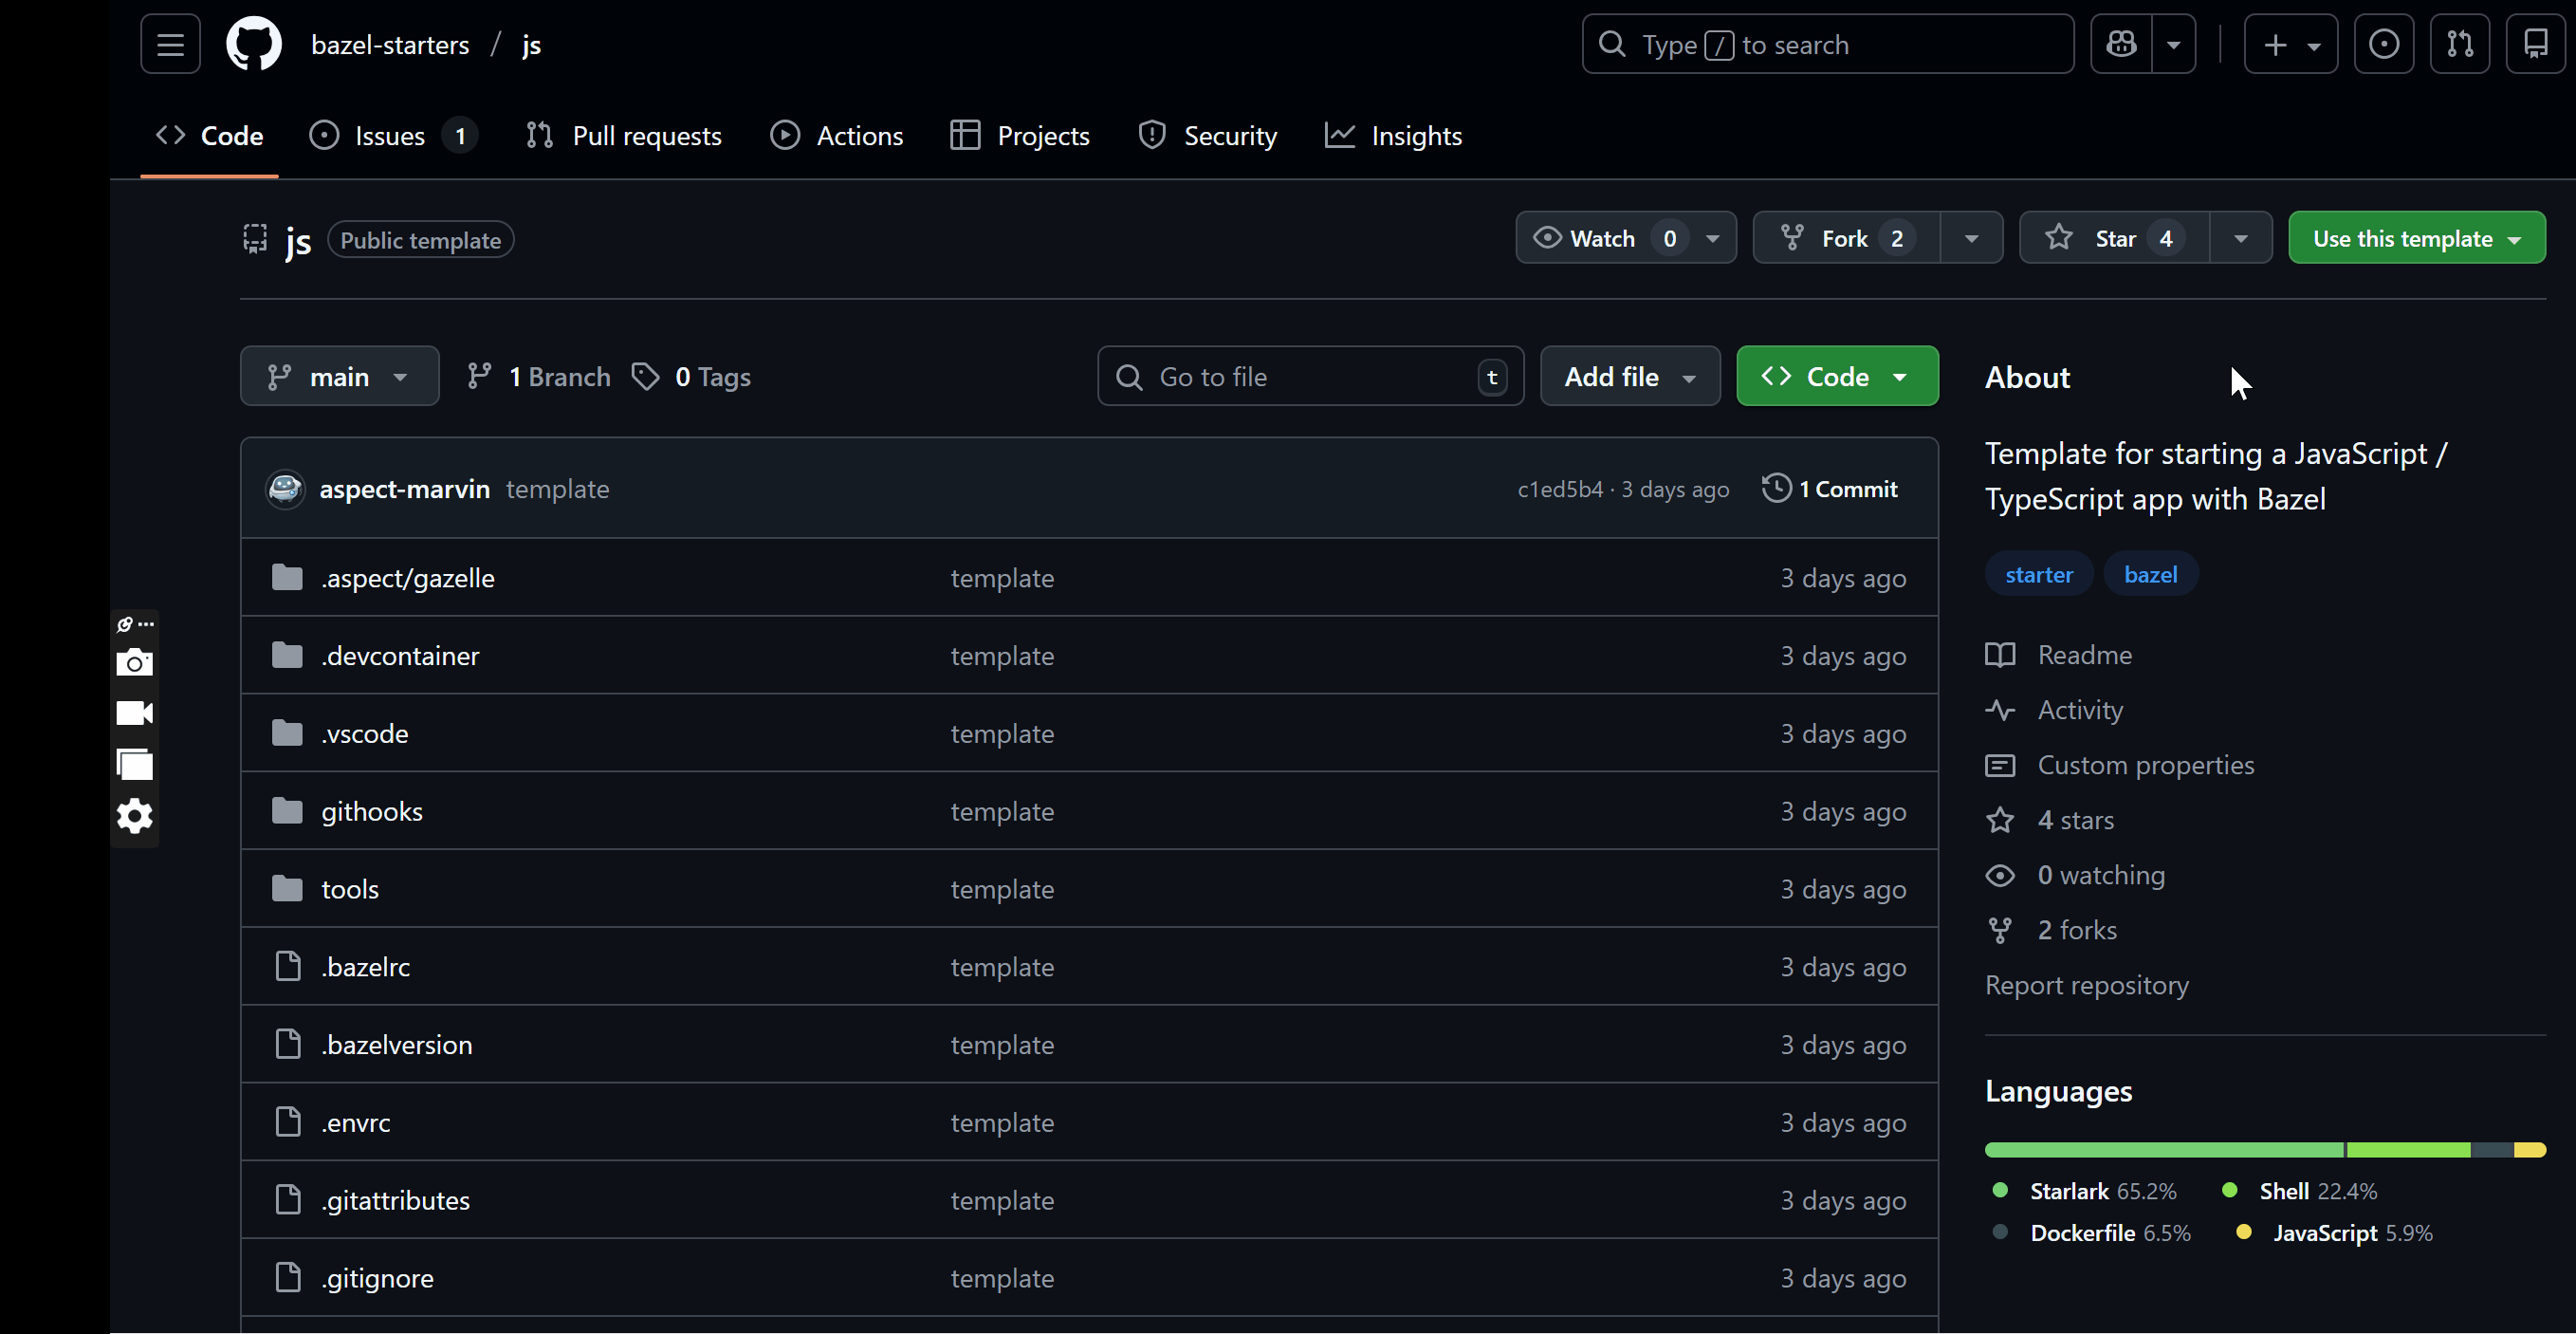Switch to the Insights tab
This screenshot has height=1334, width=2576.
(x=1394, y=135)
